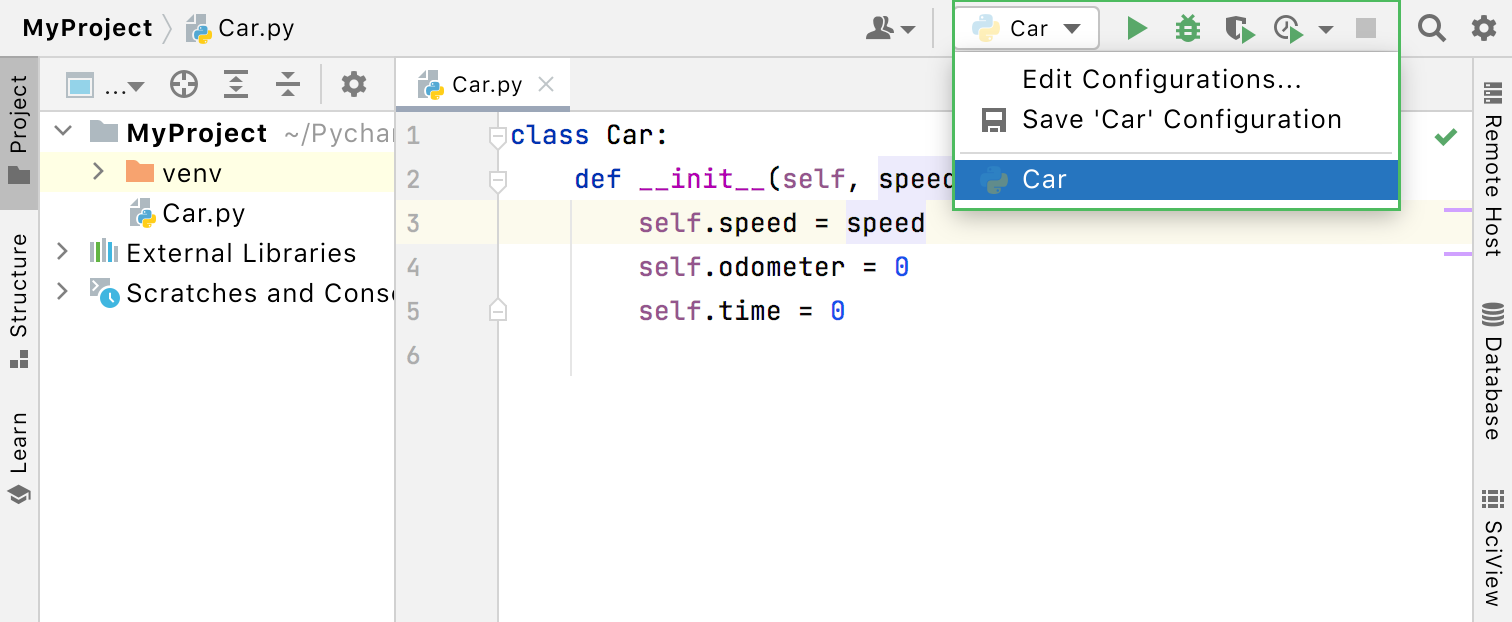
Task: Toggle the fold arrow next to class Car
Action: 497,134
